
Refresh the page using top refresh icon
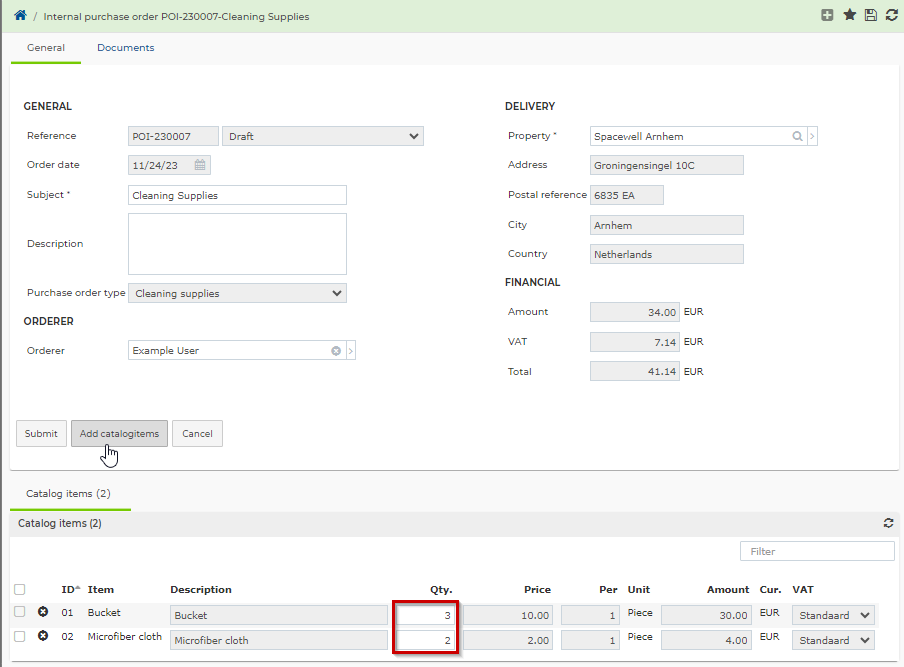tap(891, 16)
